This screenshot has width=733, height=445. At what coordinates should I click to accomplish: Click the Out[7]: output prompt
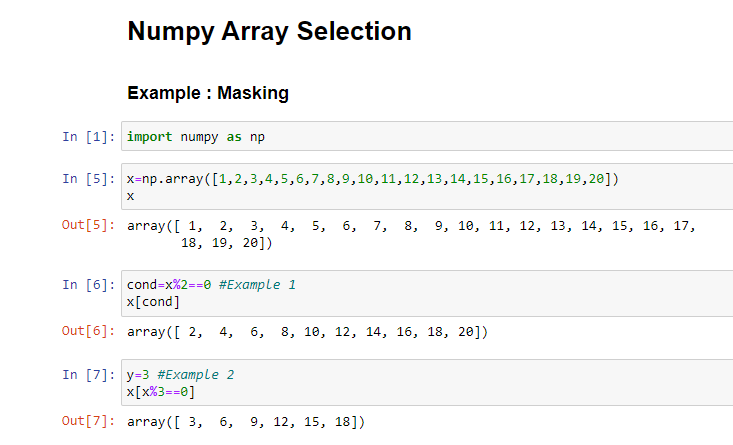point(88,421)
